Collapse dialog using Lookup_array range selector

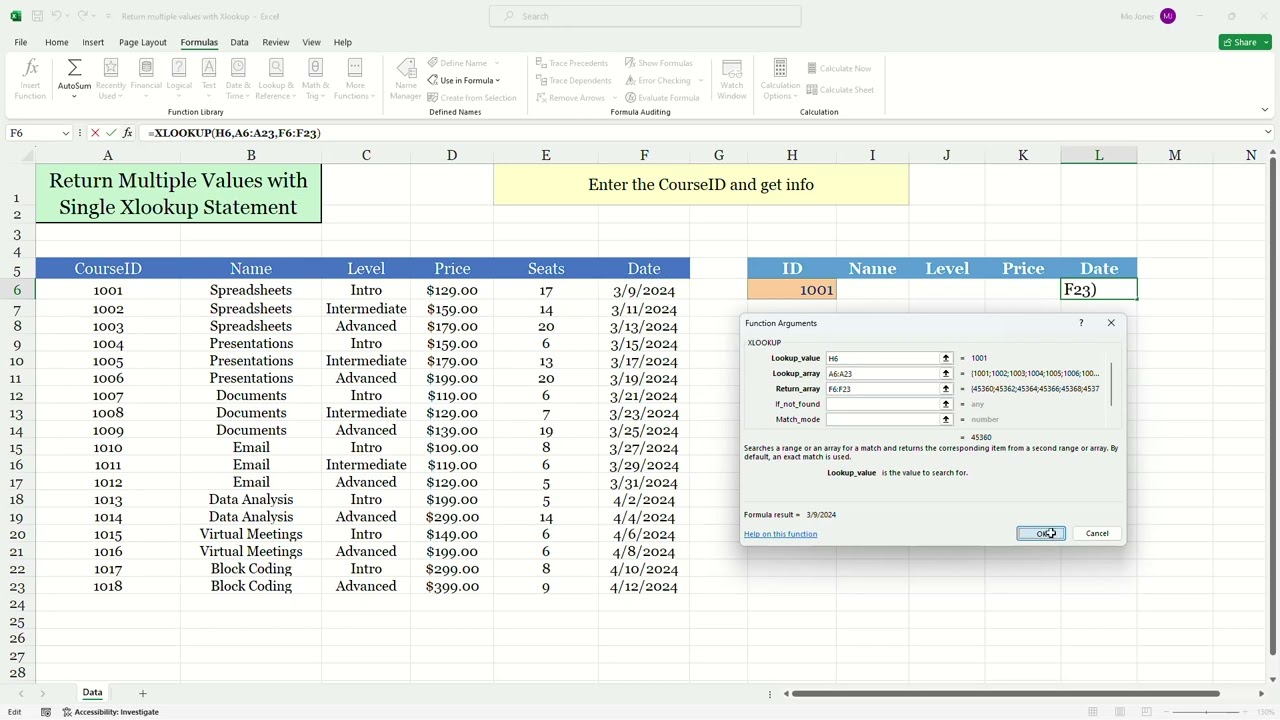(945, 373)
